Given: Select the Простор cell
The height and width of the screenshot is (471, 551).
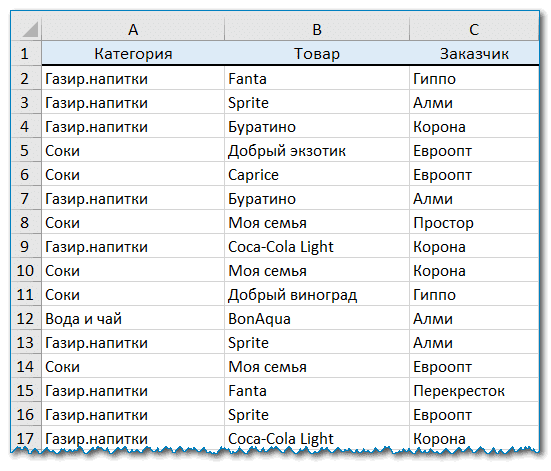Looking at the screenshot, I should [x=474, y=222].
